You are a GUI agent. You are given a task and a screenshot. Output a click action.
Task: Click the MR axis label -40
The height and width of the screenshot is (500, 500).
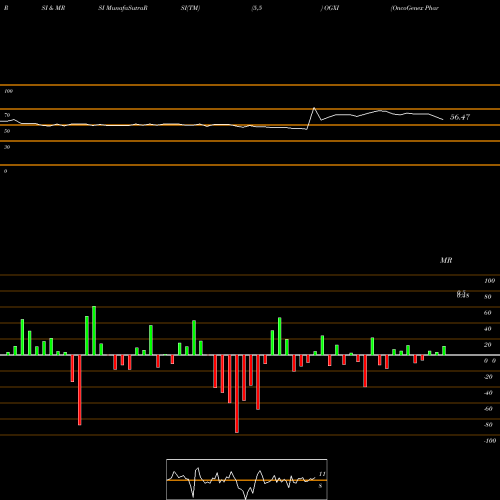488,393
